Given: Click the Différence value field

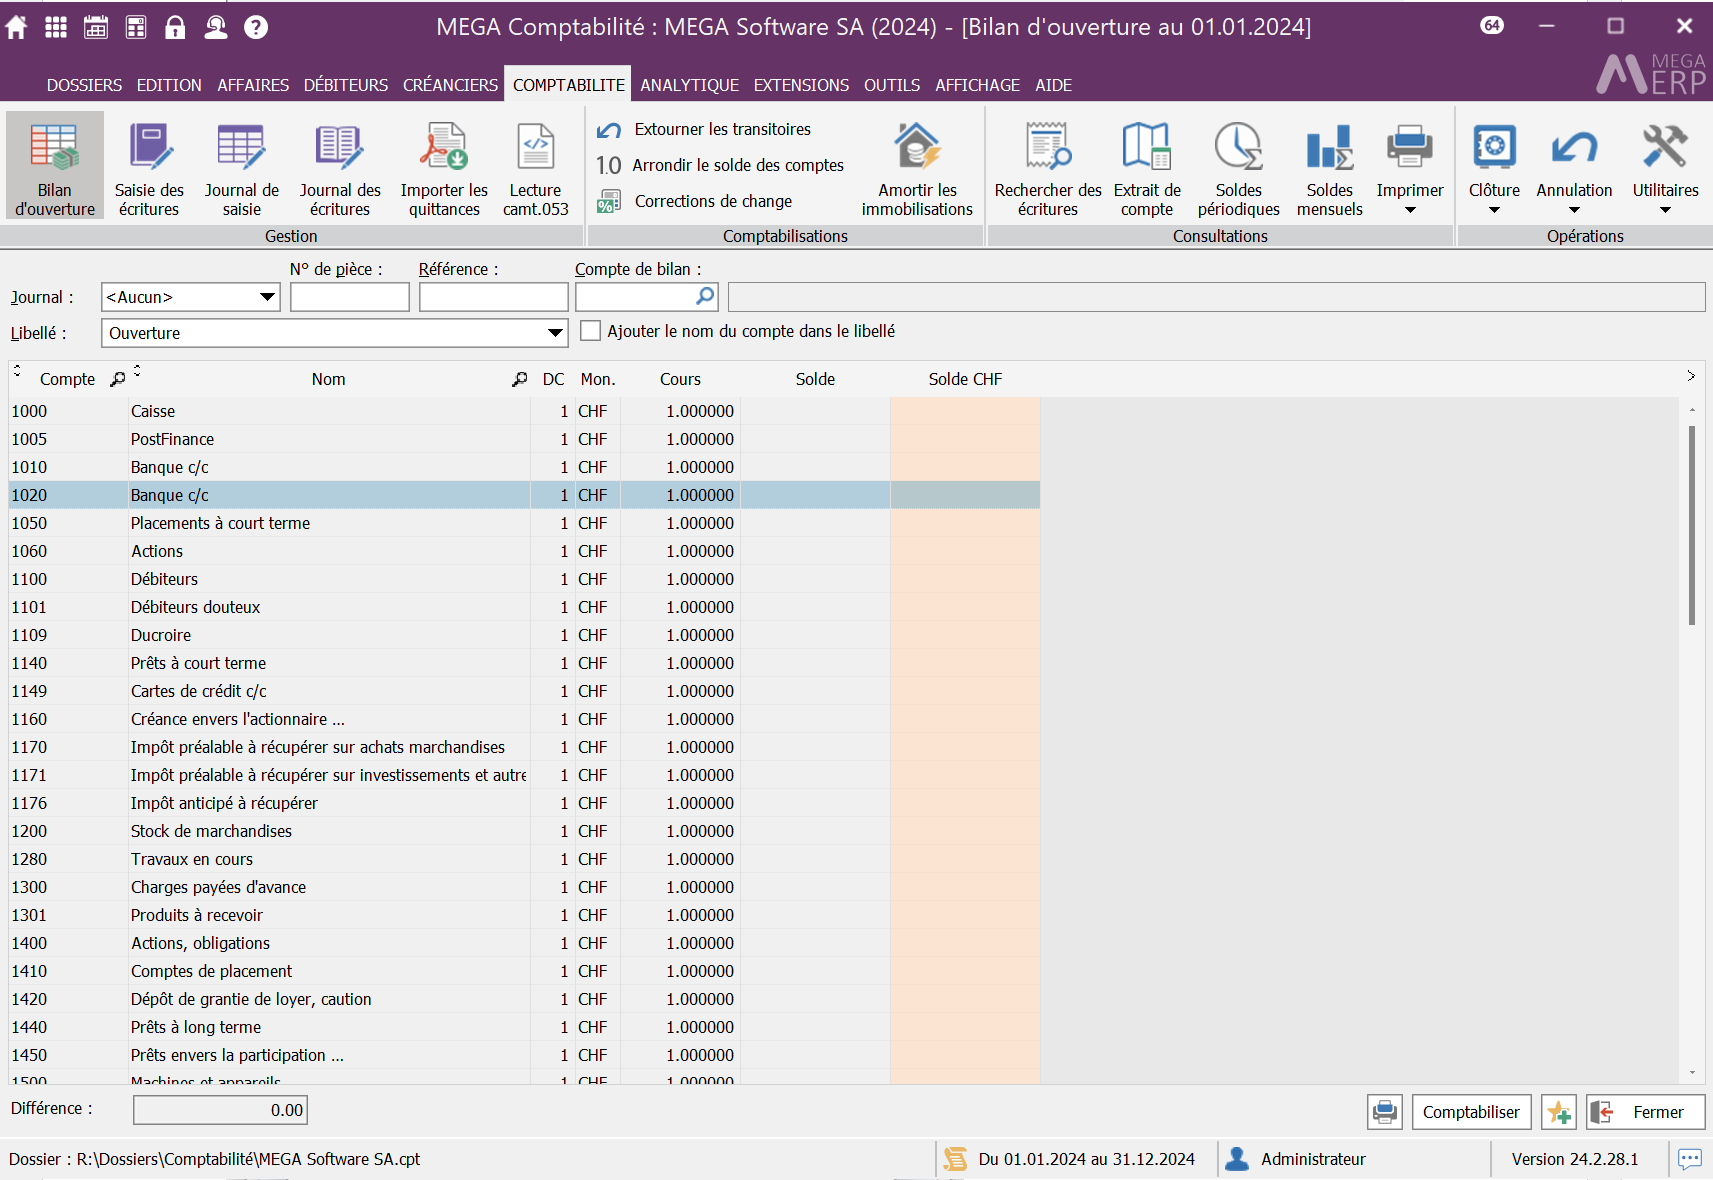Looking at the screenshot, I should [220, 1110].
